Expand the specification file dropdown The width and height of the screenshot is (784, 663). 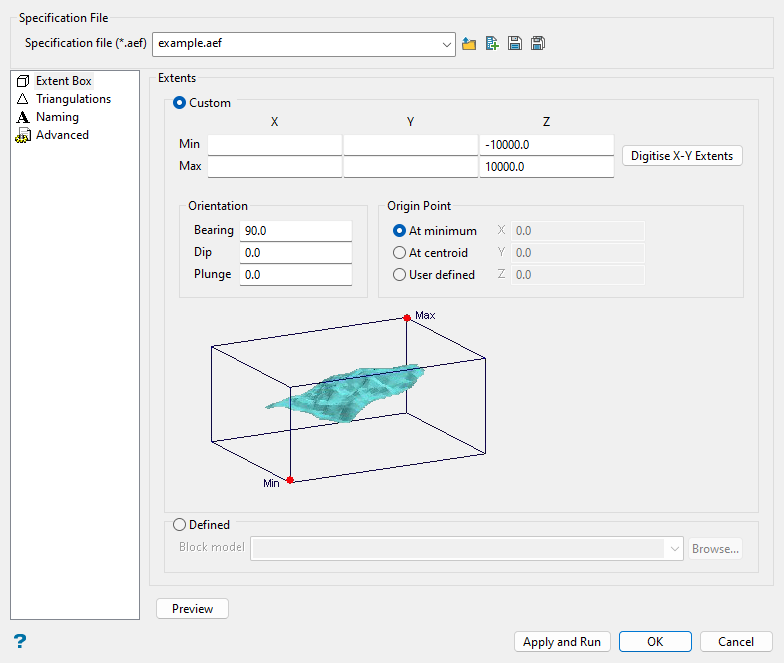446,44
